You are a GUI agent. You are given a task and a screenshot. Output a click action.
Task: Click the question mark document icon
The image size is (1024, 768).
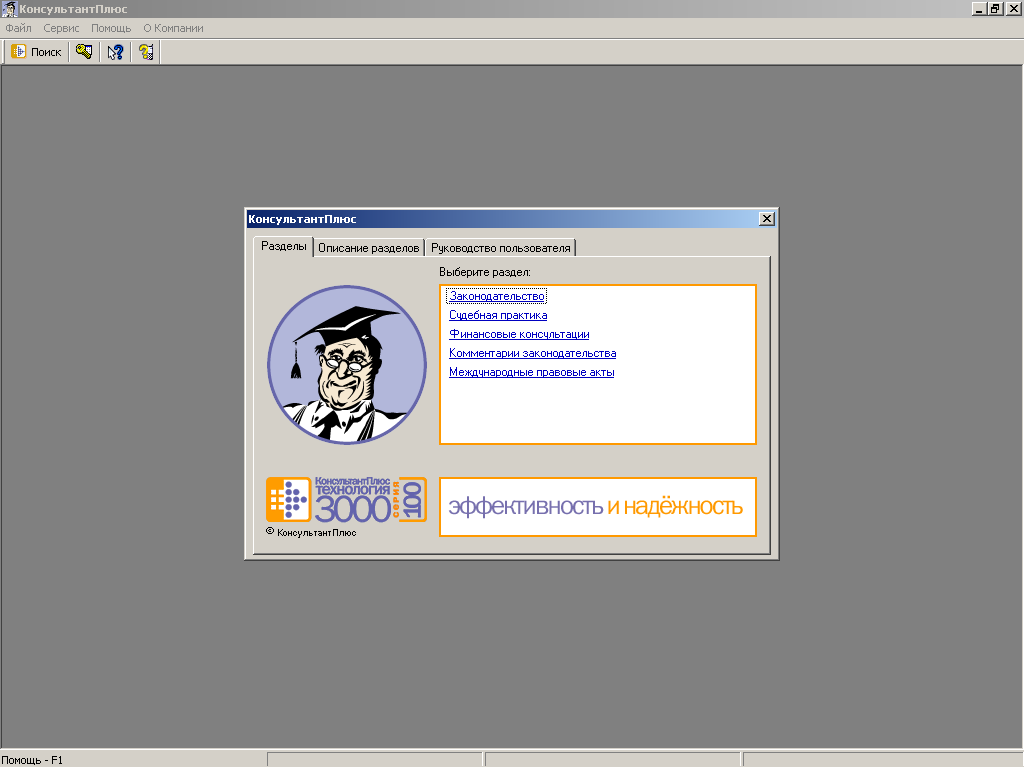[146, 52]
